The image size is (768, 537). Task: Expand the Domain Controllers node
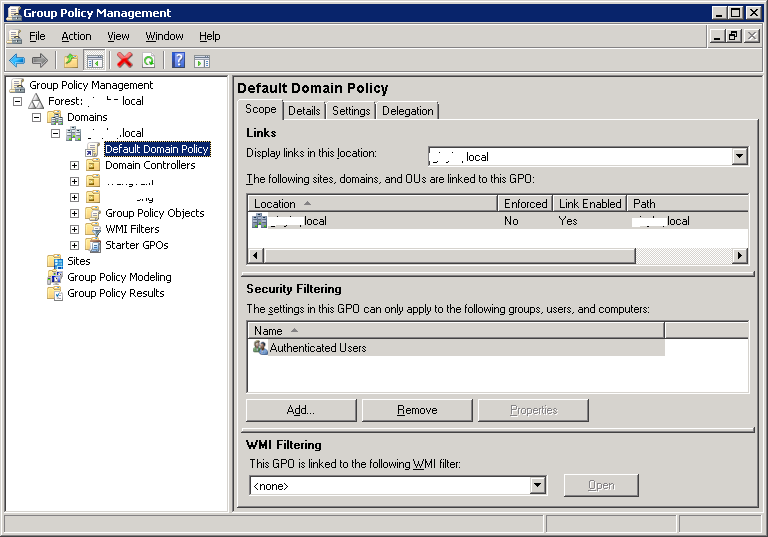[x=74, y=166]
